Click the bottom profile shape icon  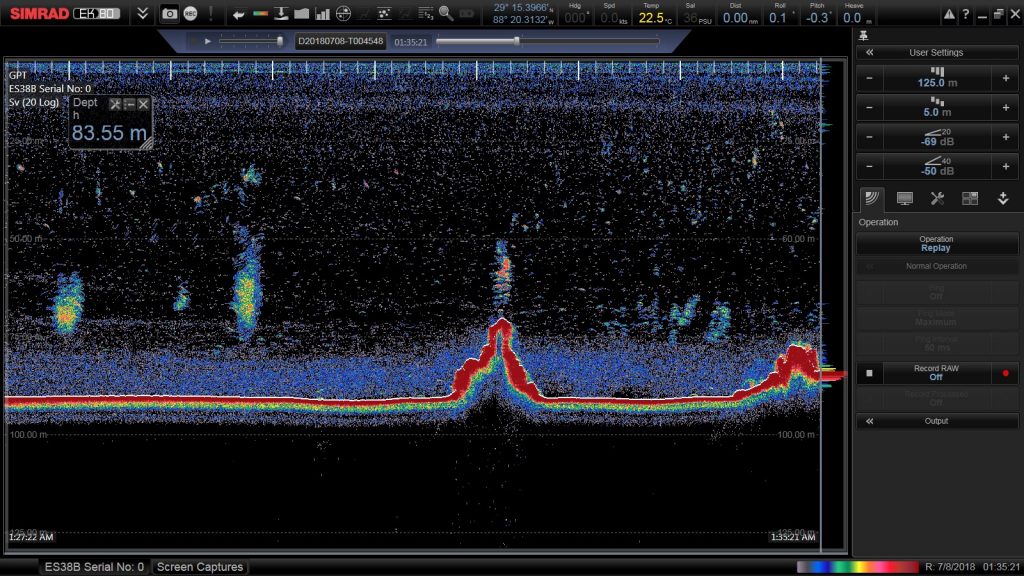(301, 14)
